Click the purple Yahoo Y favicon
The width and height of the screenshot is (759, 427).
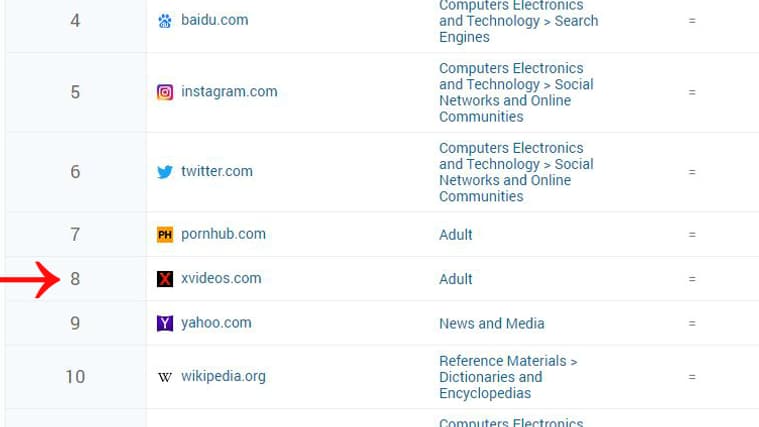pyautogui.click(x=165, y=323)
